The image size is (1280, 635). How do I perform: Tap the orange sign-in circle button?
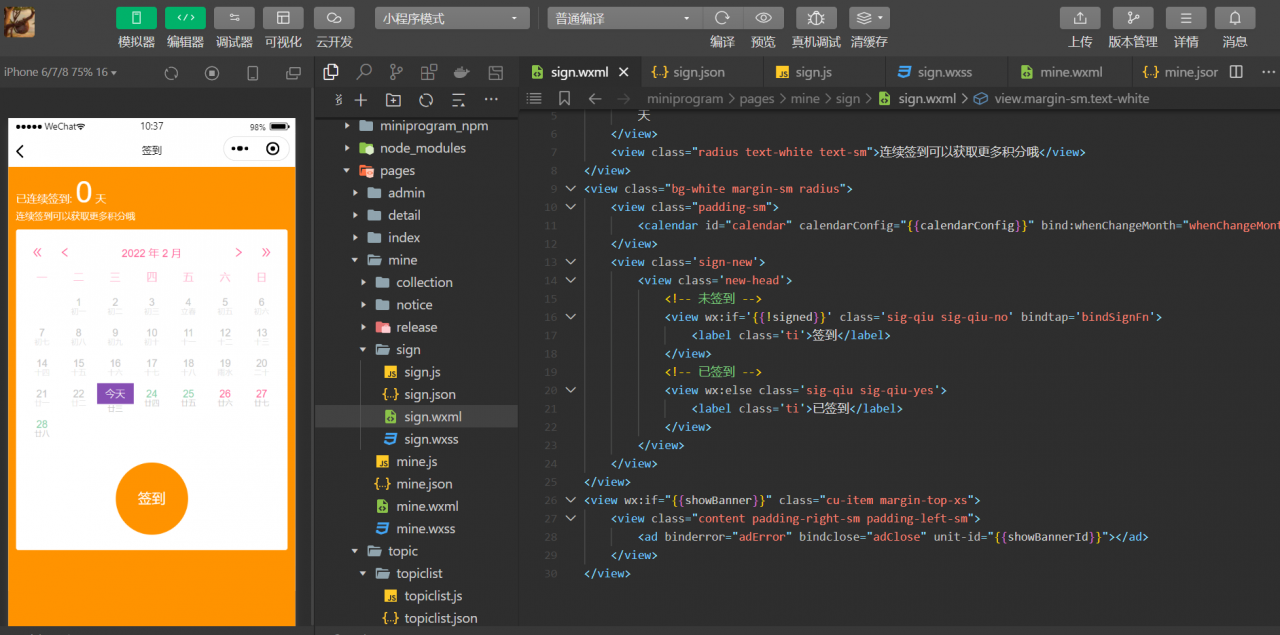point(151,498)
